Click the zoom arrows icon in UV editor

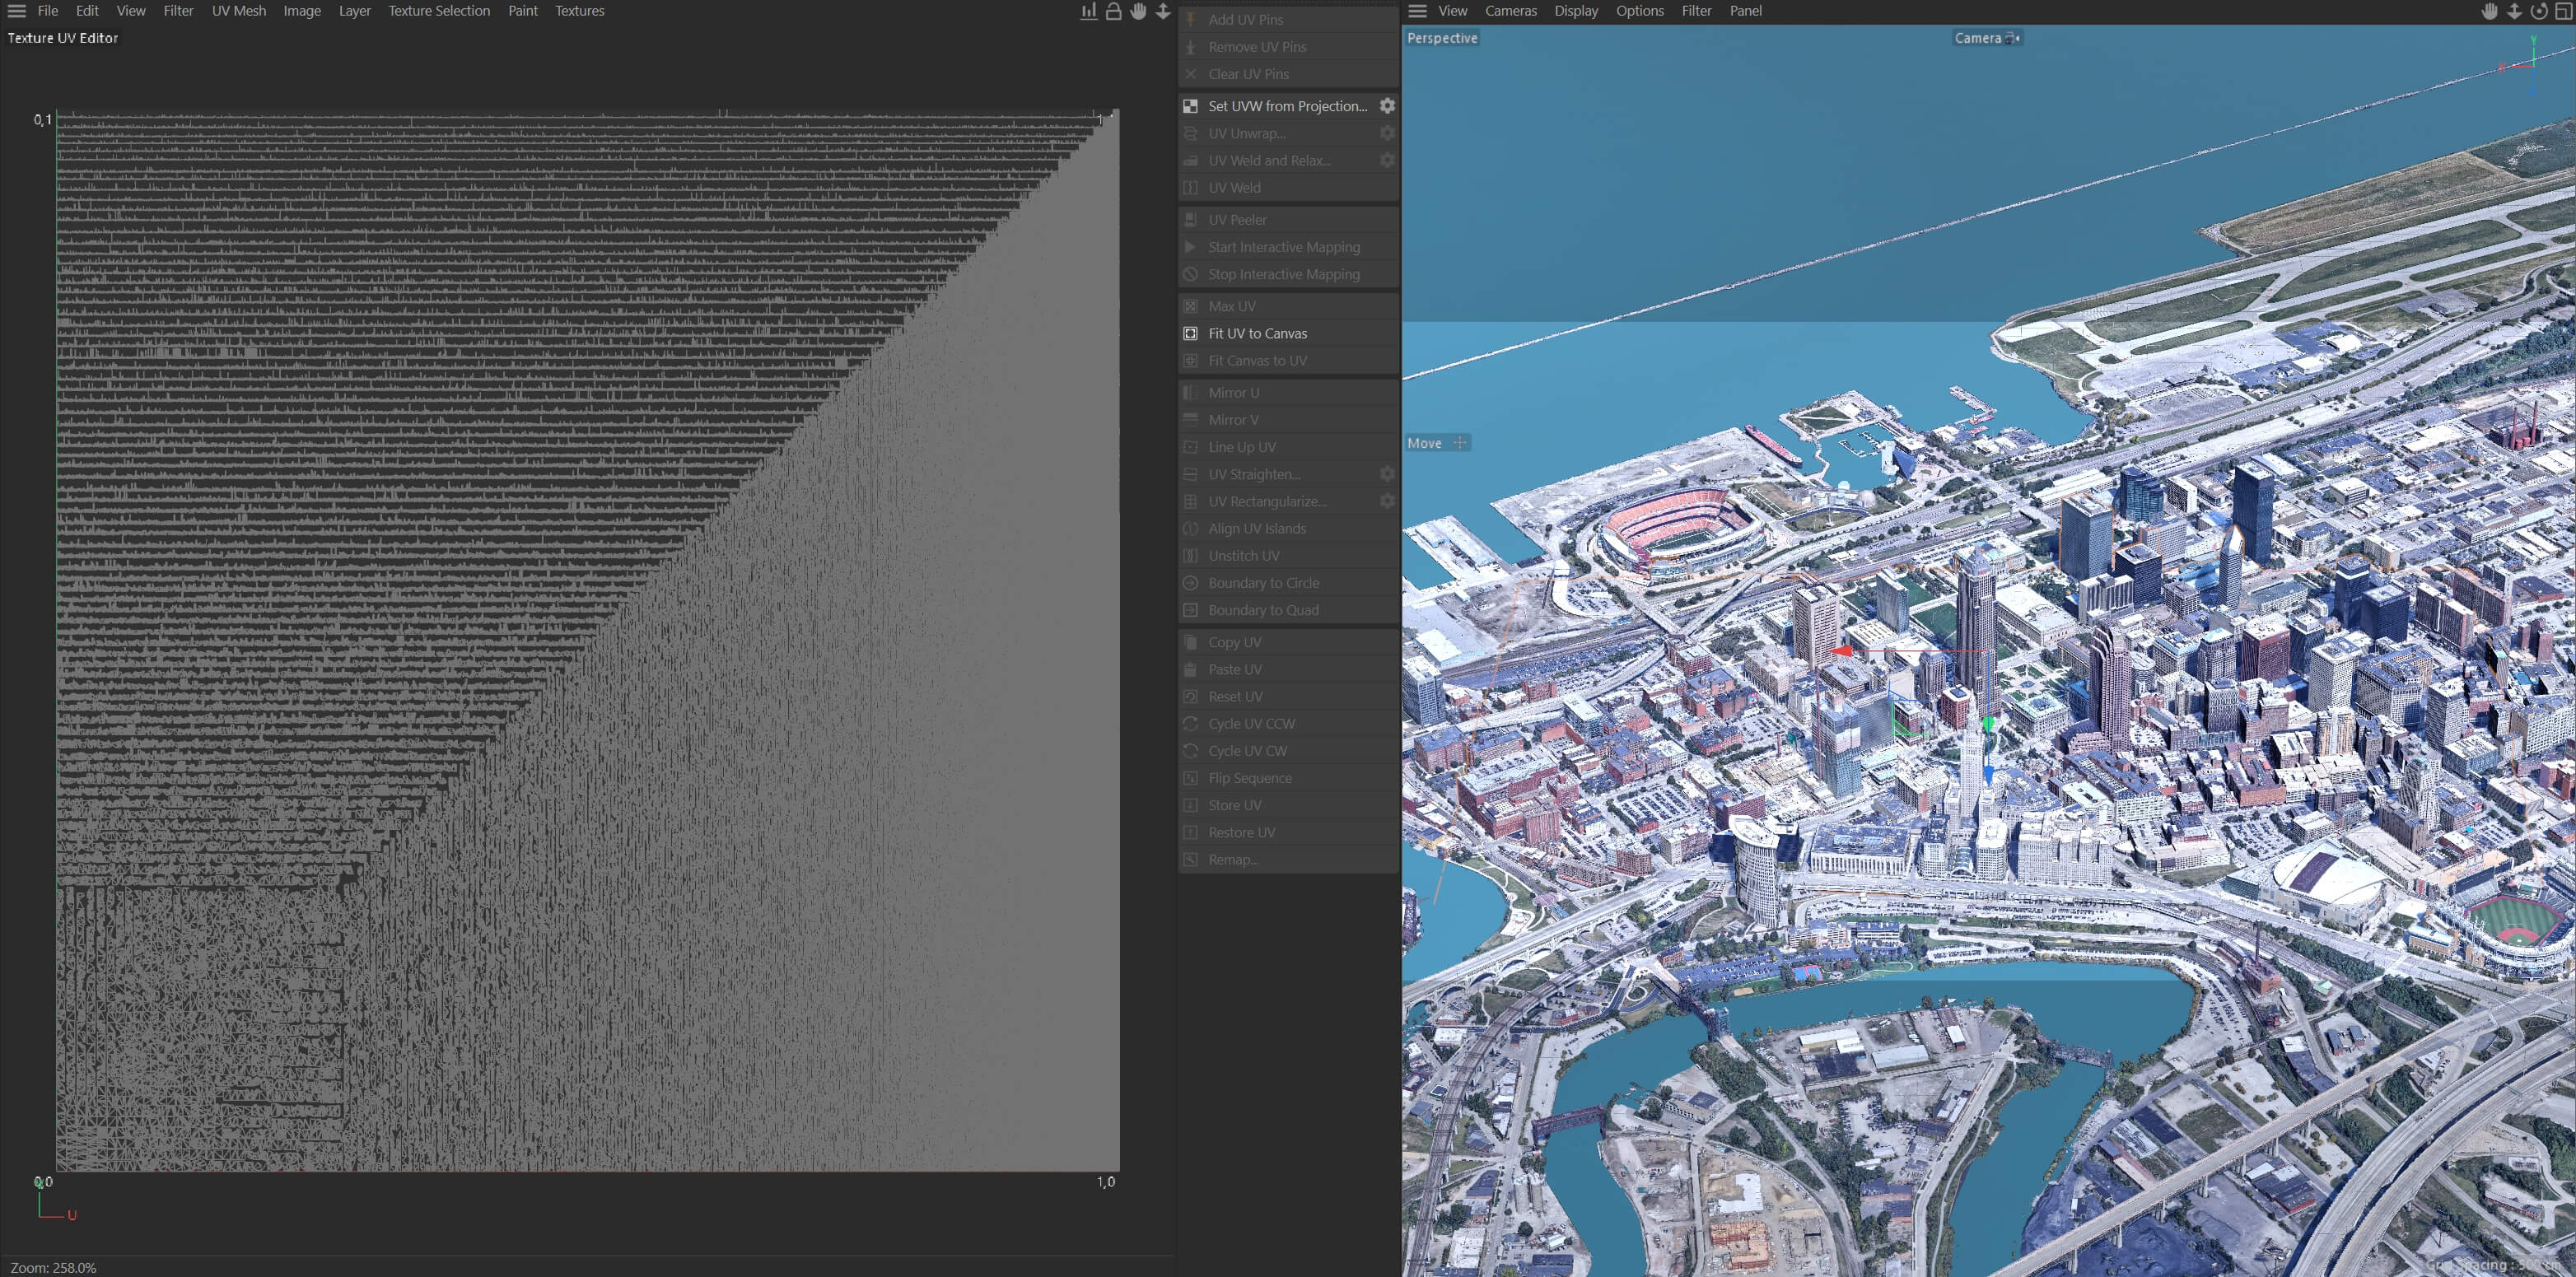tap(1163, 11)
